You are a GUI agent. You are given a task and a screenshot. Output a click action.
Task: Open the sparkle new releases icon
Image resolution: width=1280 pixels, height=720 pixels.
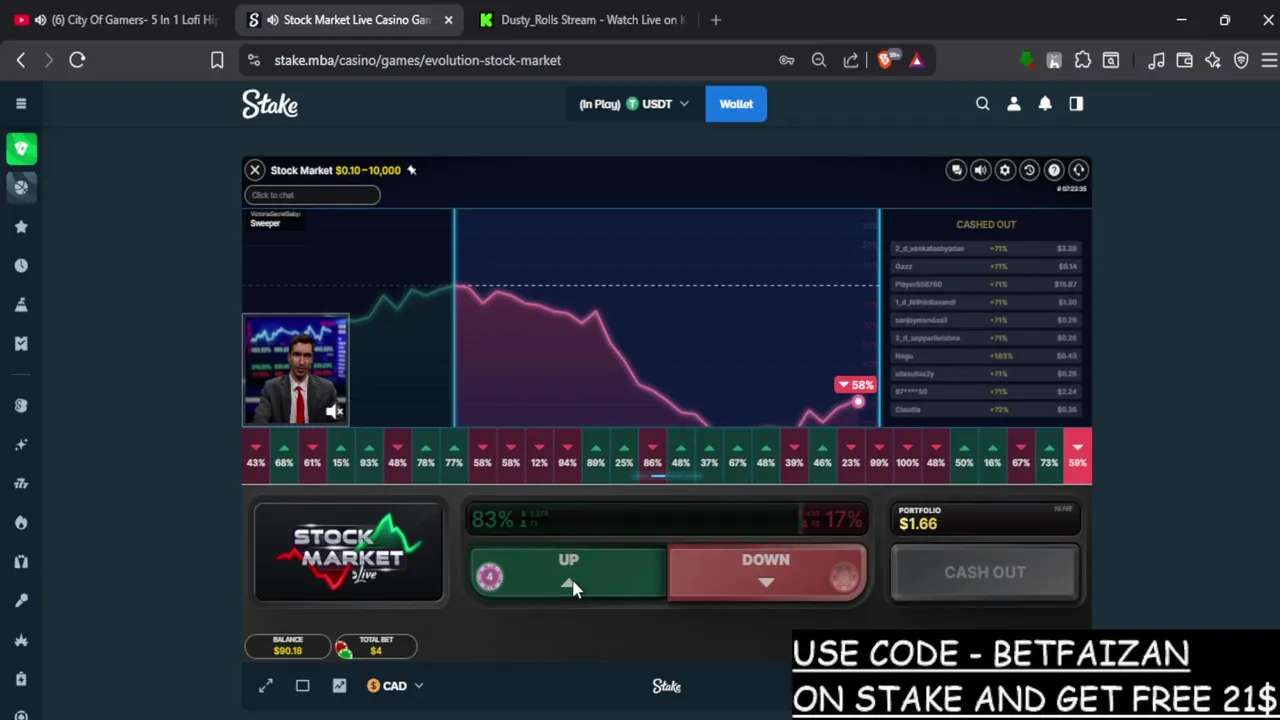click(21, 445)
